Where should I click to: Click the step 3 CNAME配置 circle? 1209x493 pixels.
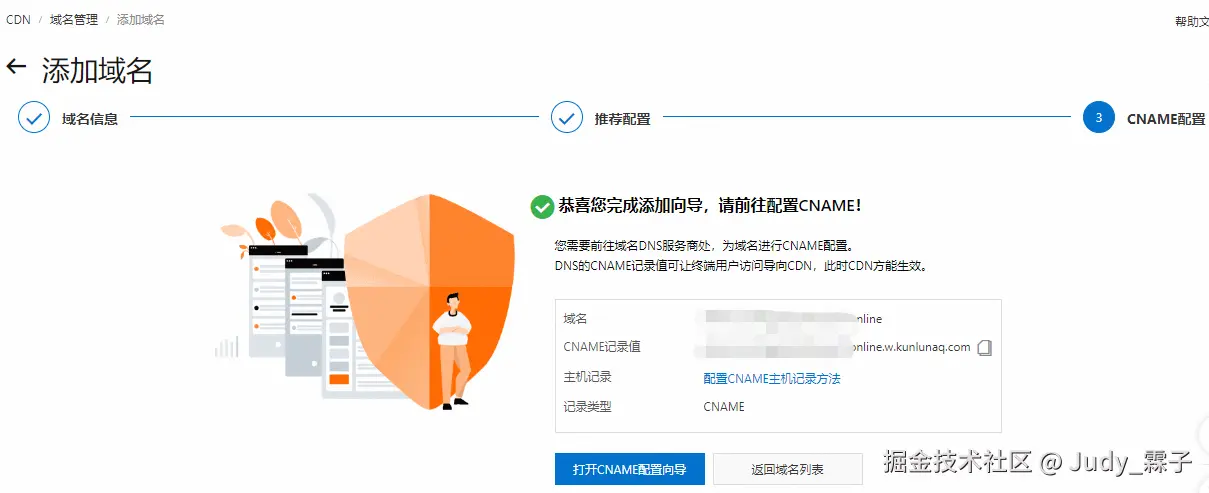pos(1099,118)
